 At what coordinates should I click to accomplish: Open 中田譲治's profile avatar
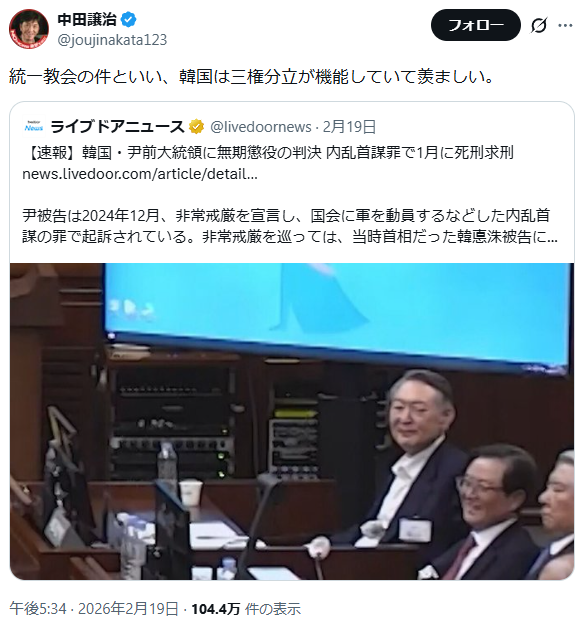click(29, 29)
